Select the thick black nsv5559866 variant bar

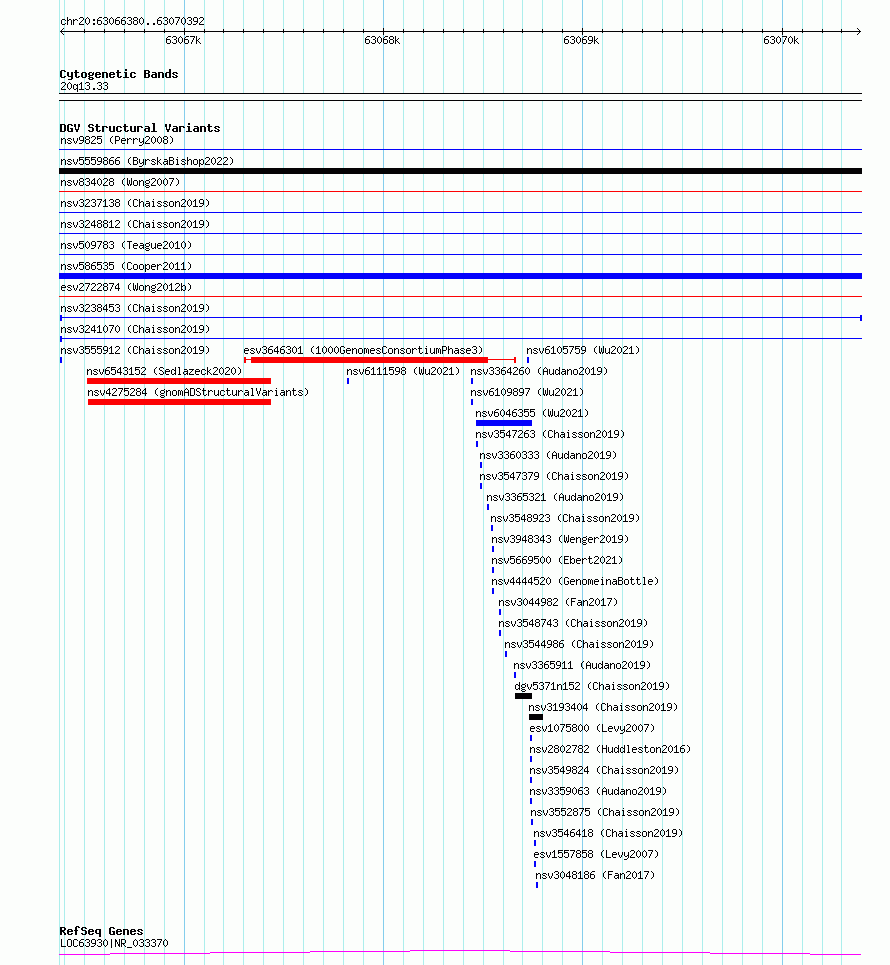(x=460, y=171)
